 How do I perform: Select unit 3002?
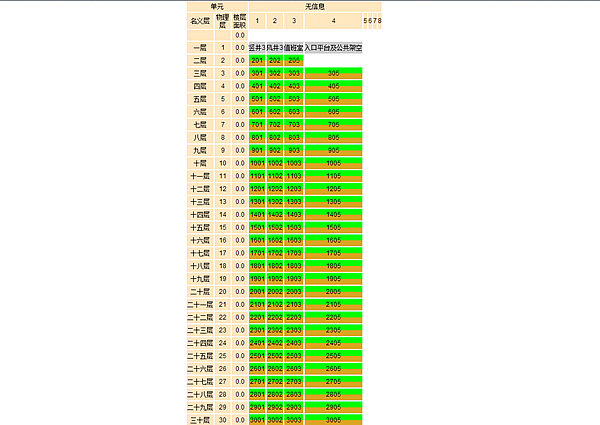(275, 420)
